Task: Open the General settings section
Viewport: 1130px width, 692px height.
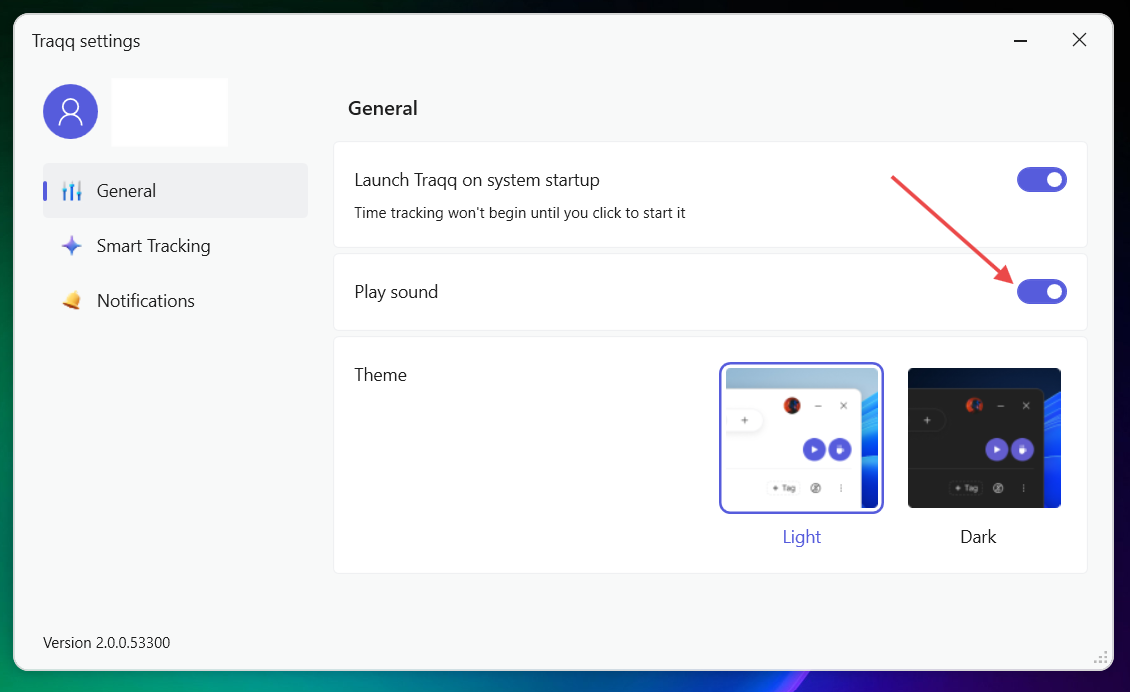Action: pos(175,191)
